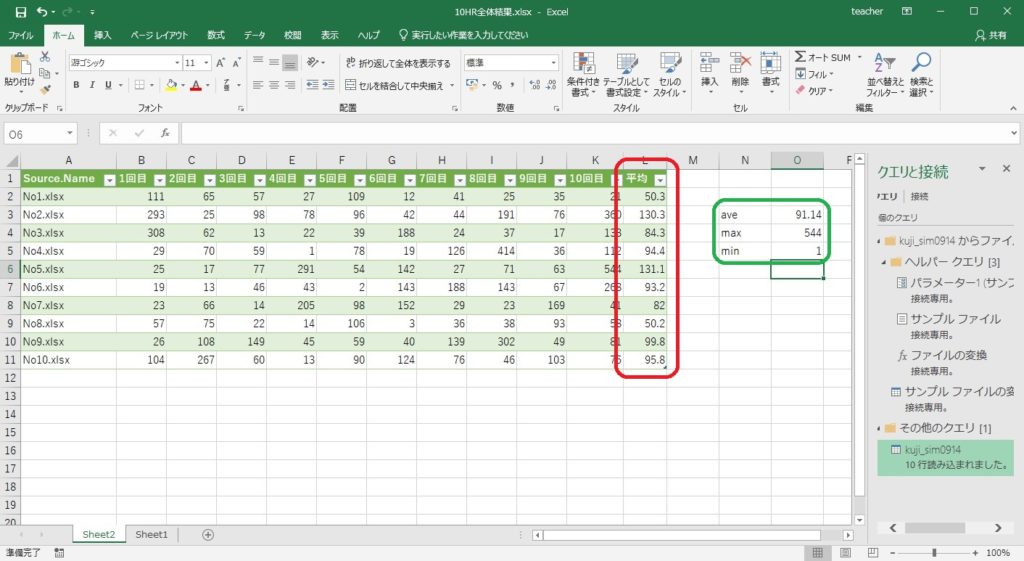The image size is (1024, 561).
Task: Open the number format dropdown (標準)
Action: (x=554, y=63)
